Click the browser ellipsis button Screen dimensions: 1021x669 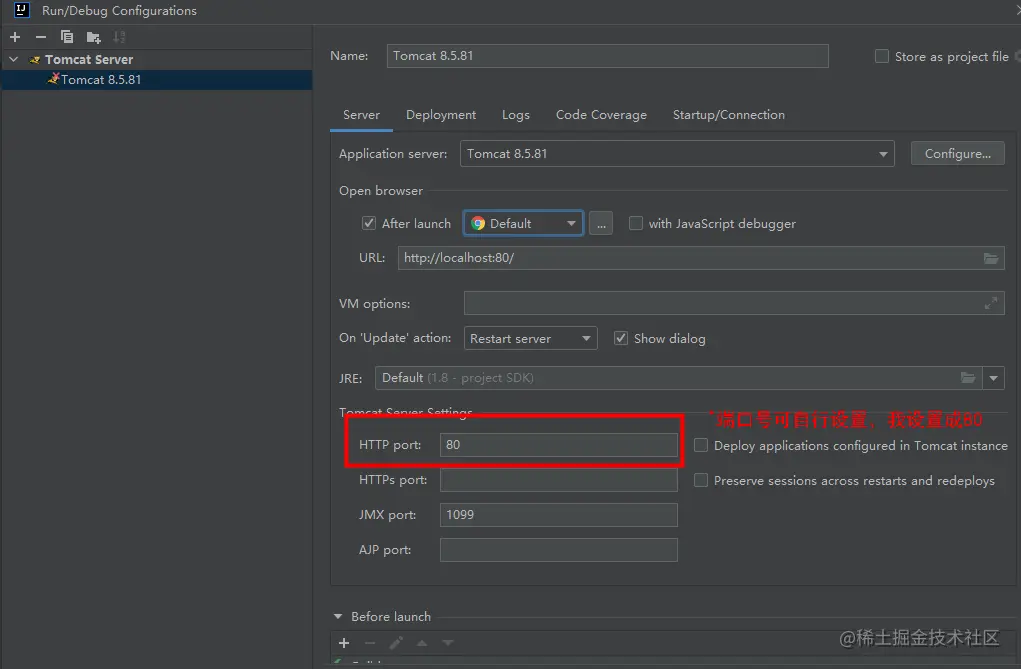click(x=601, y=223)
